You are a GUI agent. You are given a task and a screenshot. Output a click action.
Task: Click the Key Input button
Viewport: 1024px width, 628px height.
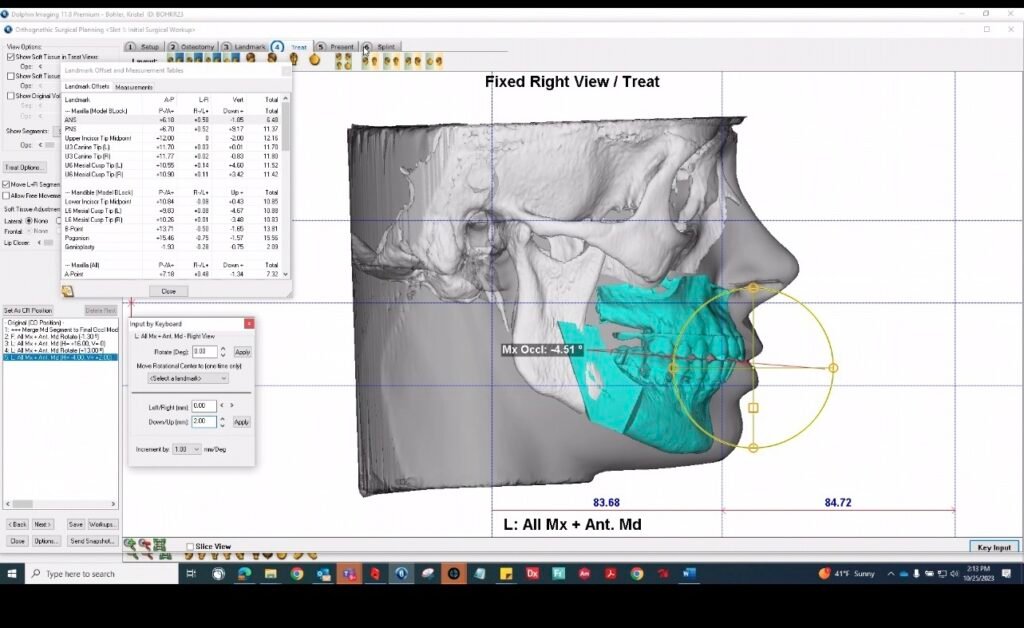click(993, 547)
